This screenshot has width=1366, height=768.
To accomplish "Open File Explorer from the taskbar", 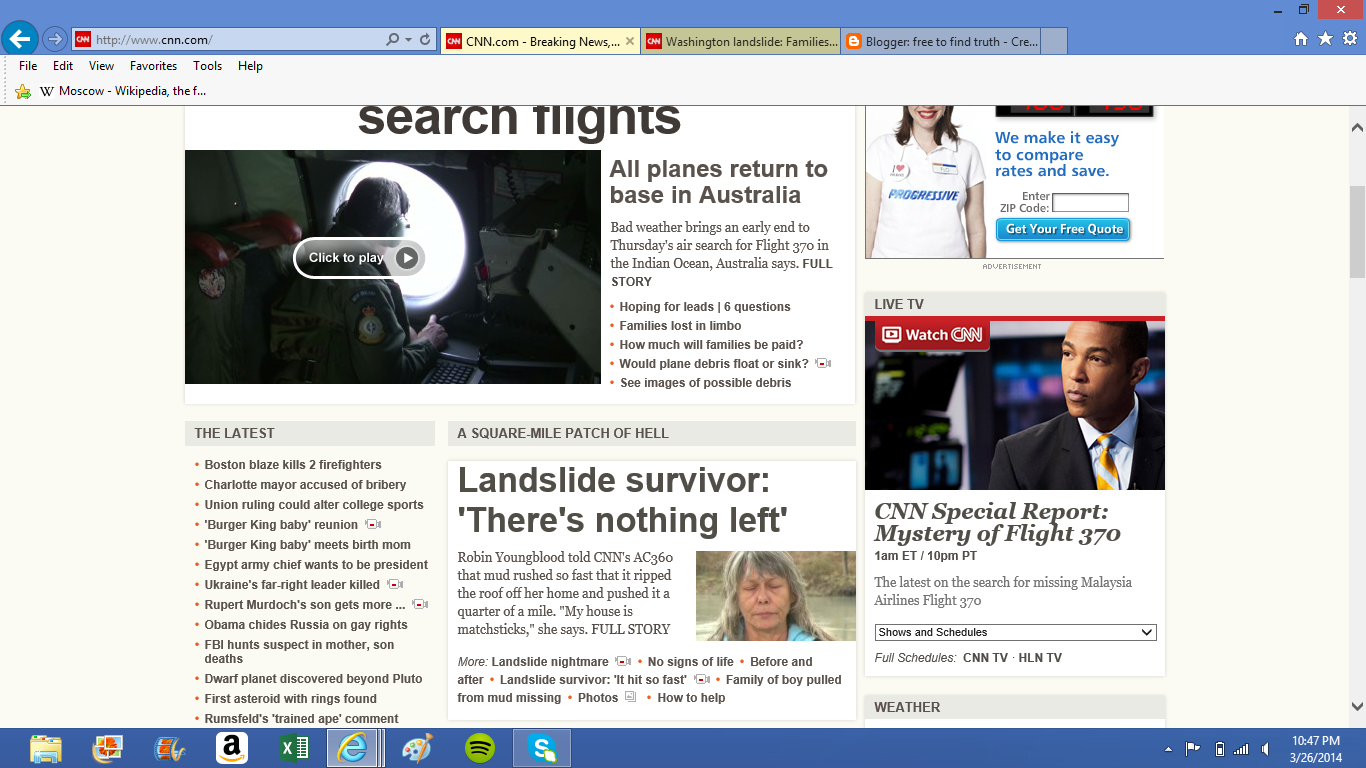I will pos(46,748).
